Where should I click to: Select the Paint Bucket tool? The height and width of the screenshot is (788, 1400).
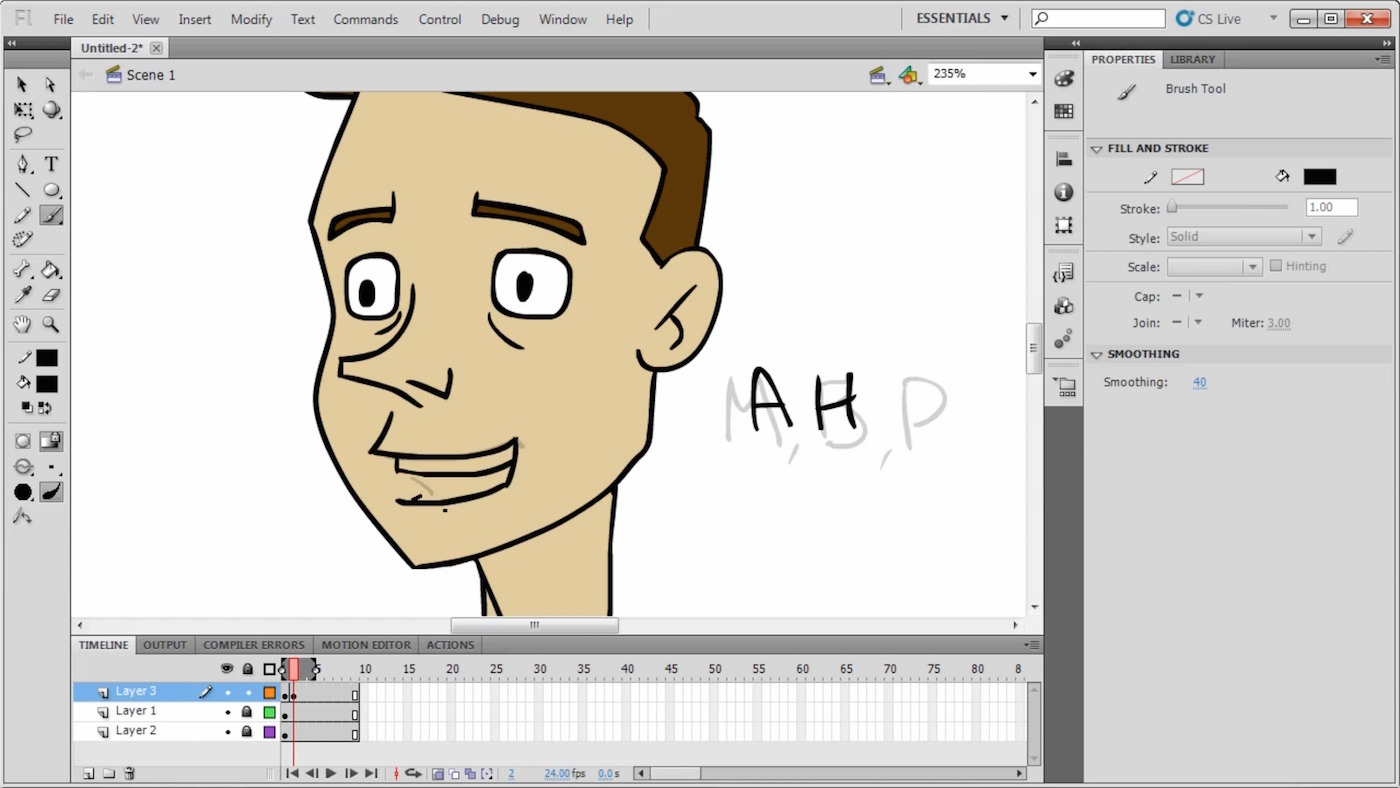click(51, 270)
